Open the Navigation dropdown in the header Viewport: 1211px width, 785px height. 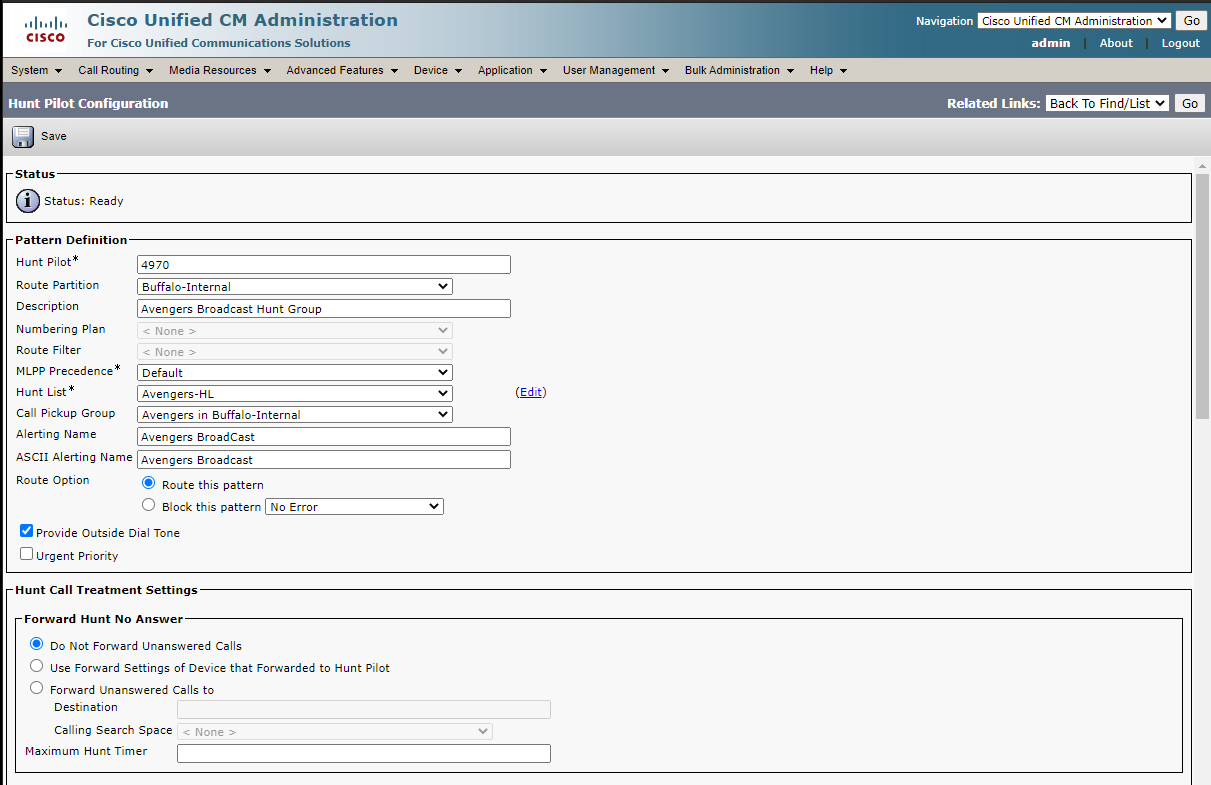(1074, 21)
